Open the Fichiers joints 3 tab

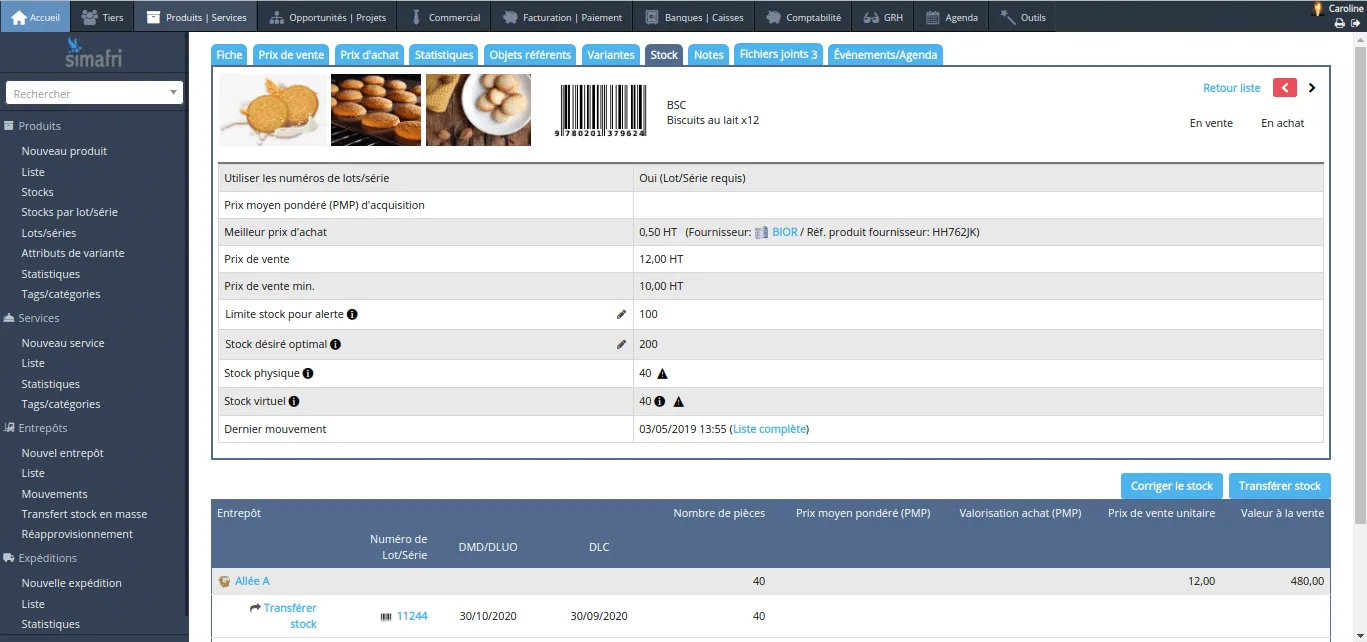[x=778, y=55]
